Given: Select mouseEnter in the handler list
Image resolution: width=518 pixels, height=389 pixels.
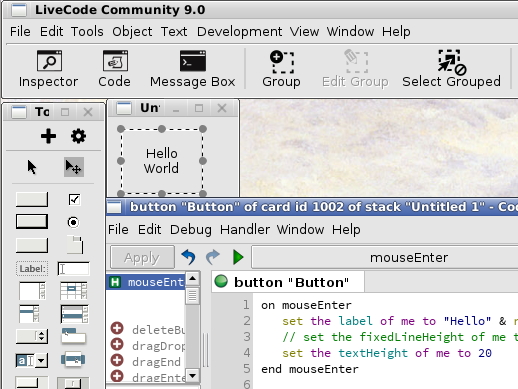Looking at the screenshot, I should click(146, 282).
